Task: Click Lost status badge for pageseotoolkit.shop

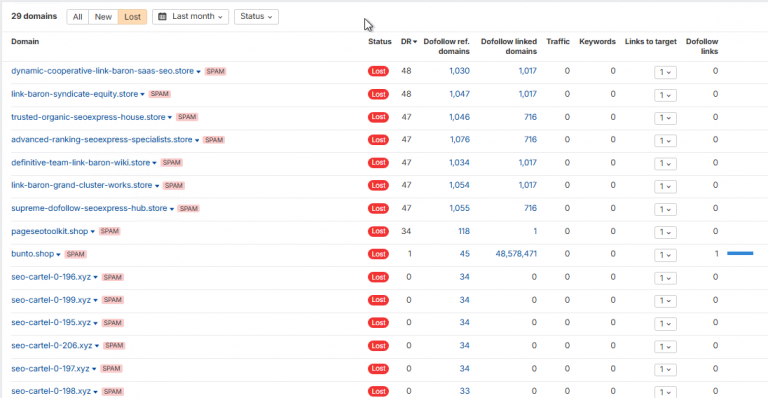Action: (x=378, y=231)
